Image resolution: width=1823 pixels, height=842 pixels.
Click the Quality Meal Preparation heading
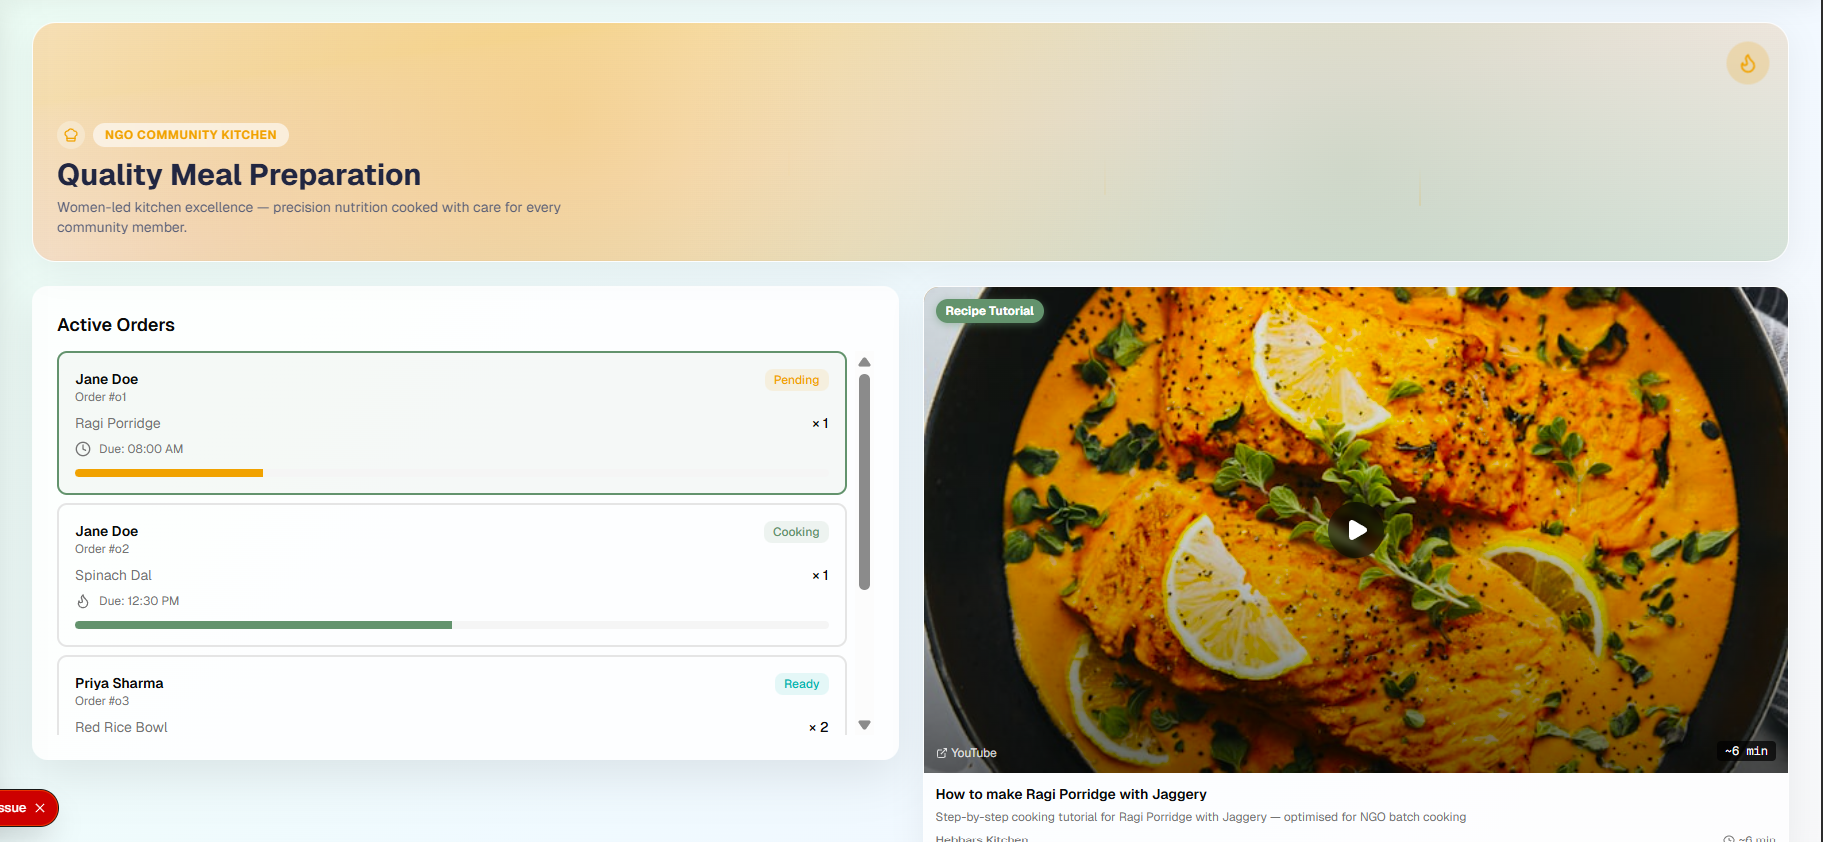click(x=239, y=175)
